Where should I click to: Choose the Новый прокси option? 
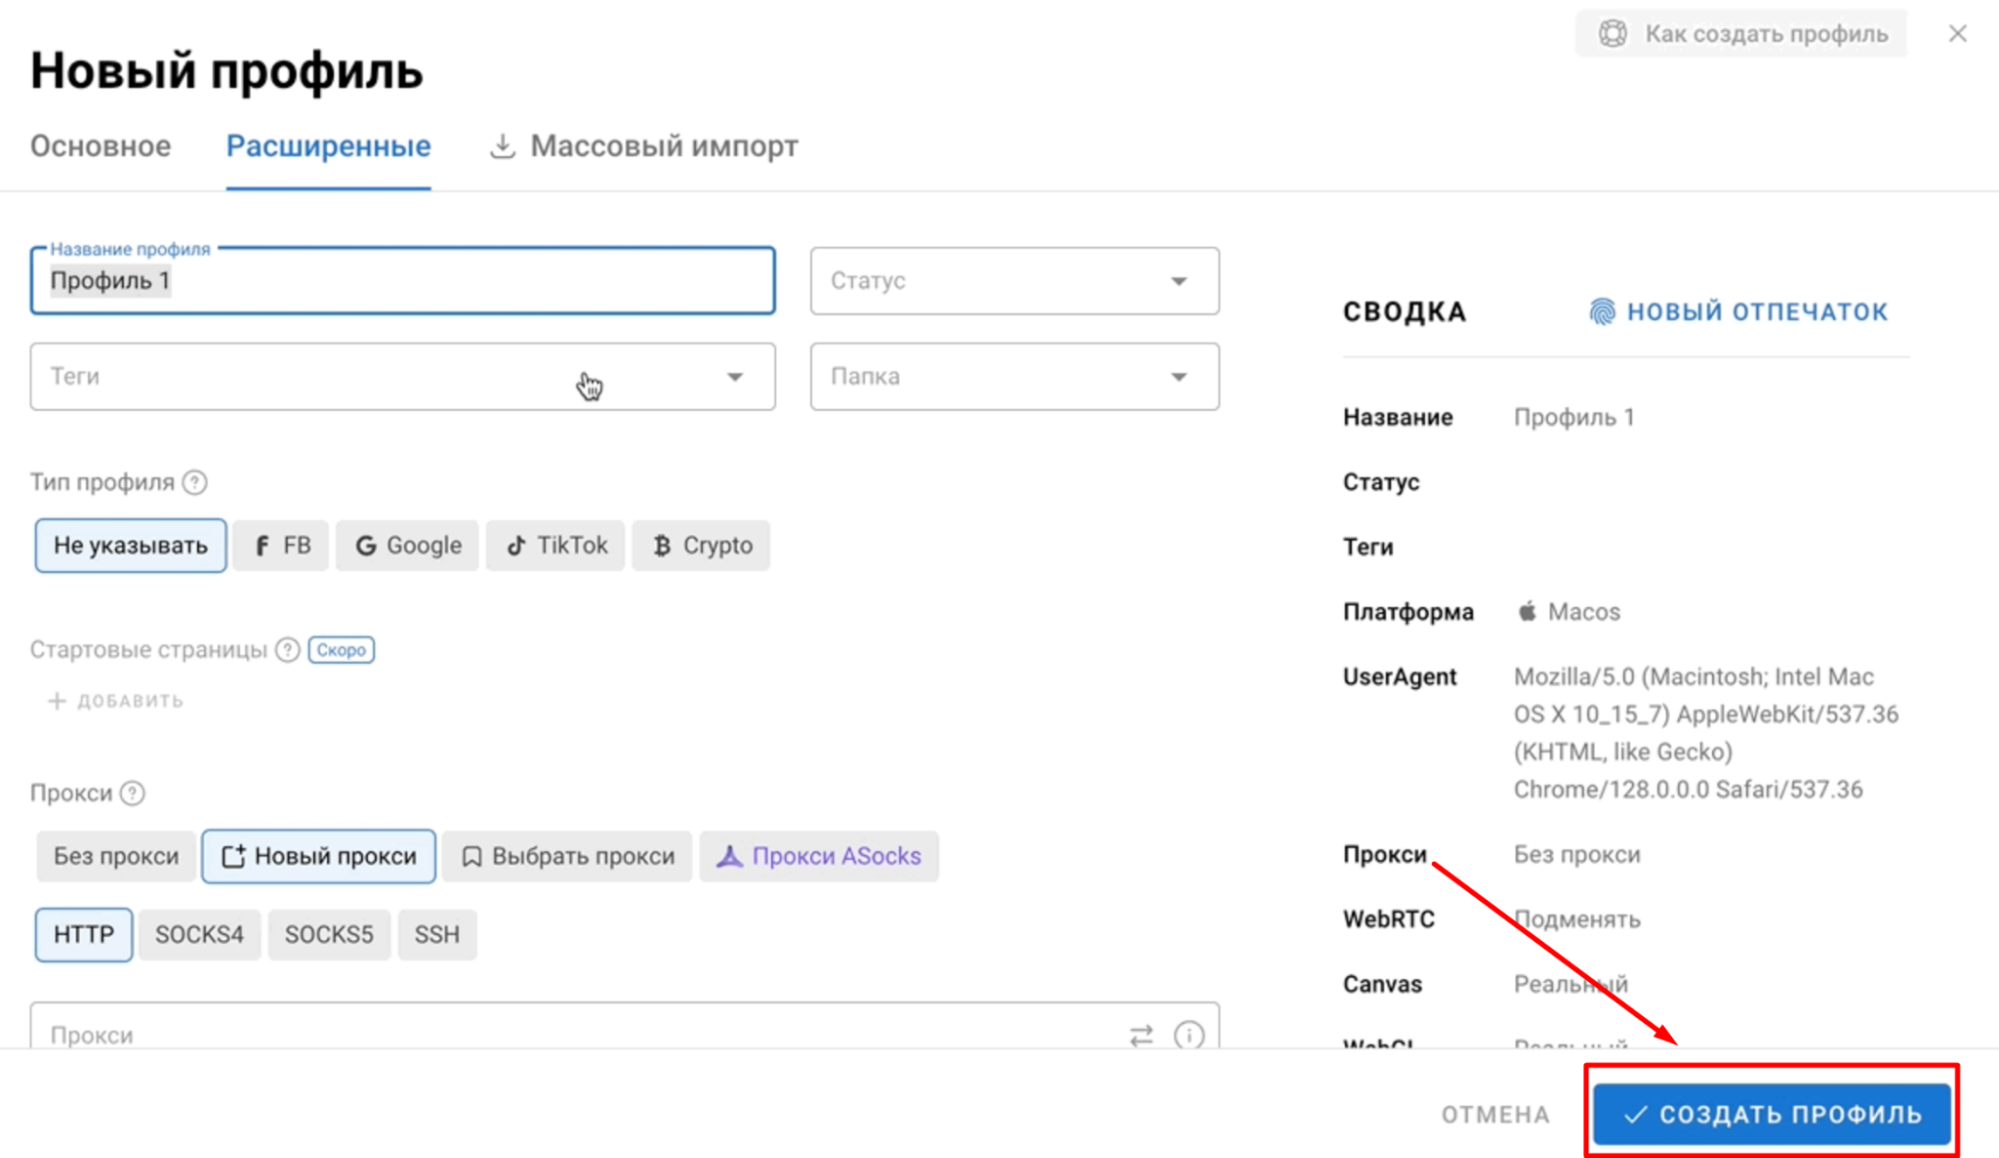coord(319,856)
